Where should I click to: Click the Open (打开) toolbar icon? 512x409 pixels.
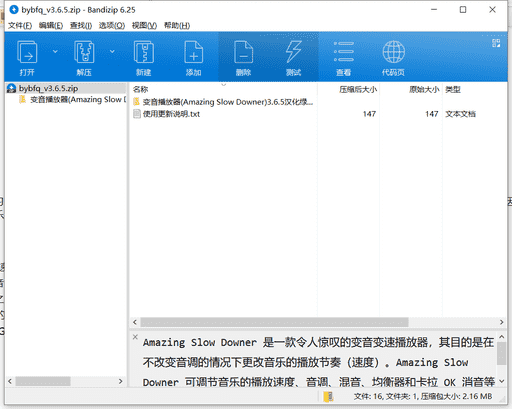click(x=27, y=52)
